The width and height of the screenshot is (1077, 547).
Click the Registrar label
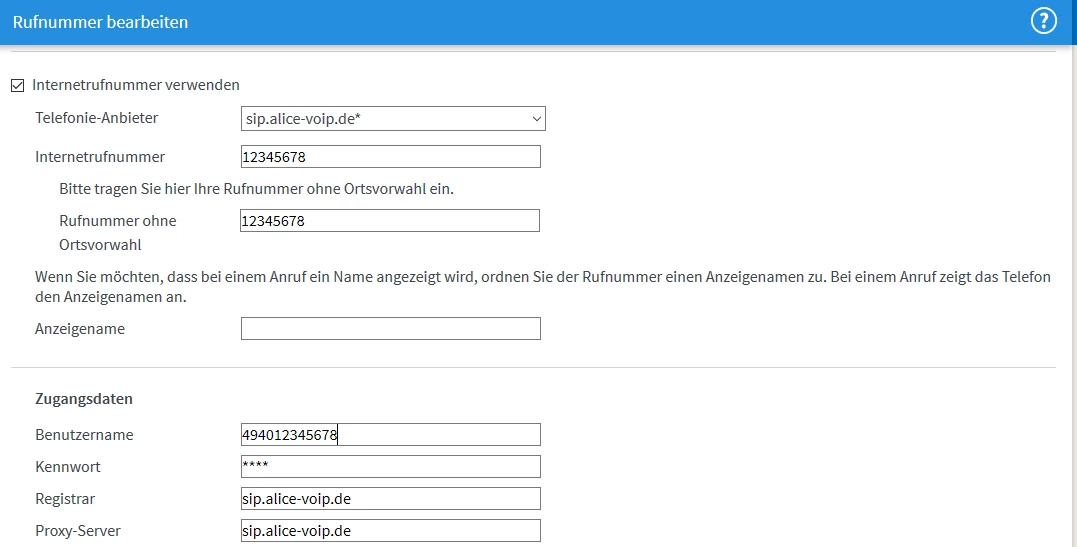click(x=65, y=499)
